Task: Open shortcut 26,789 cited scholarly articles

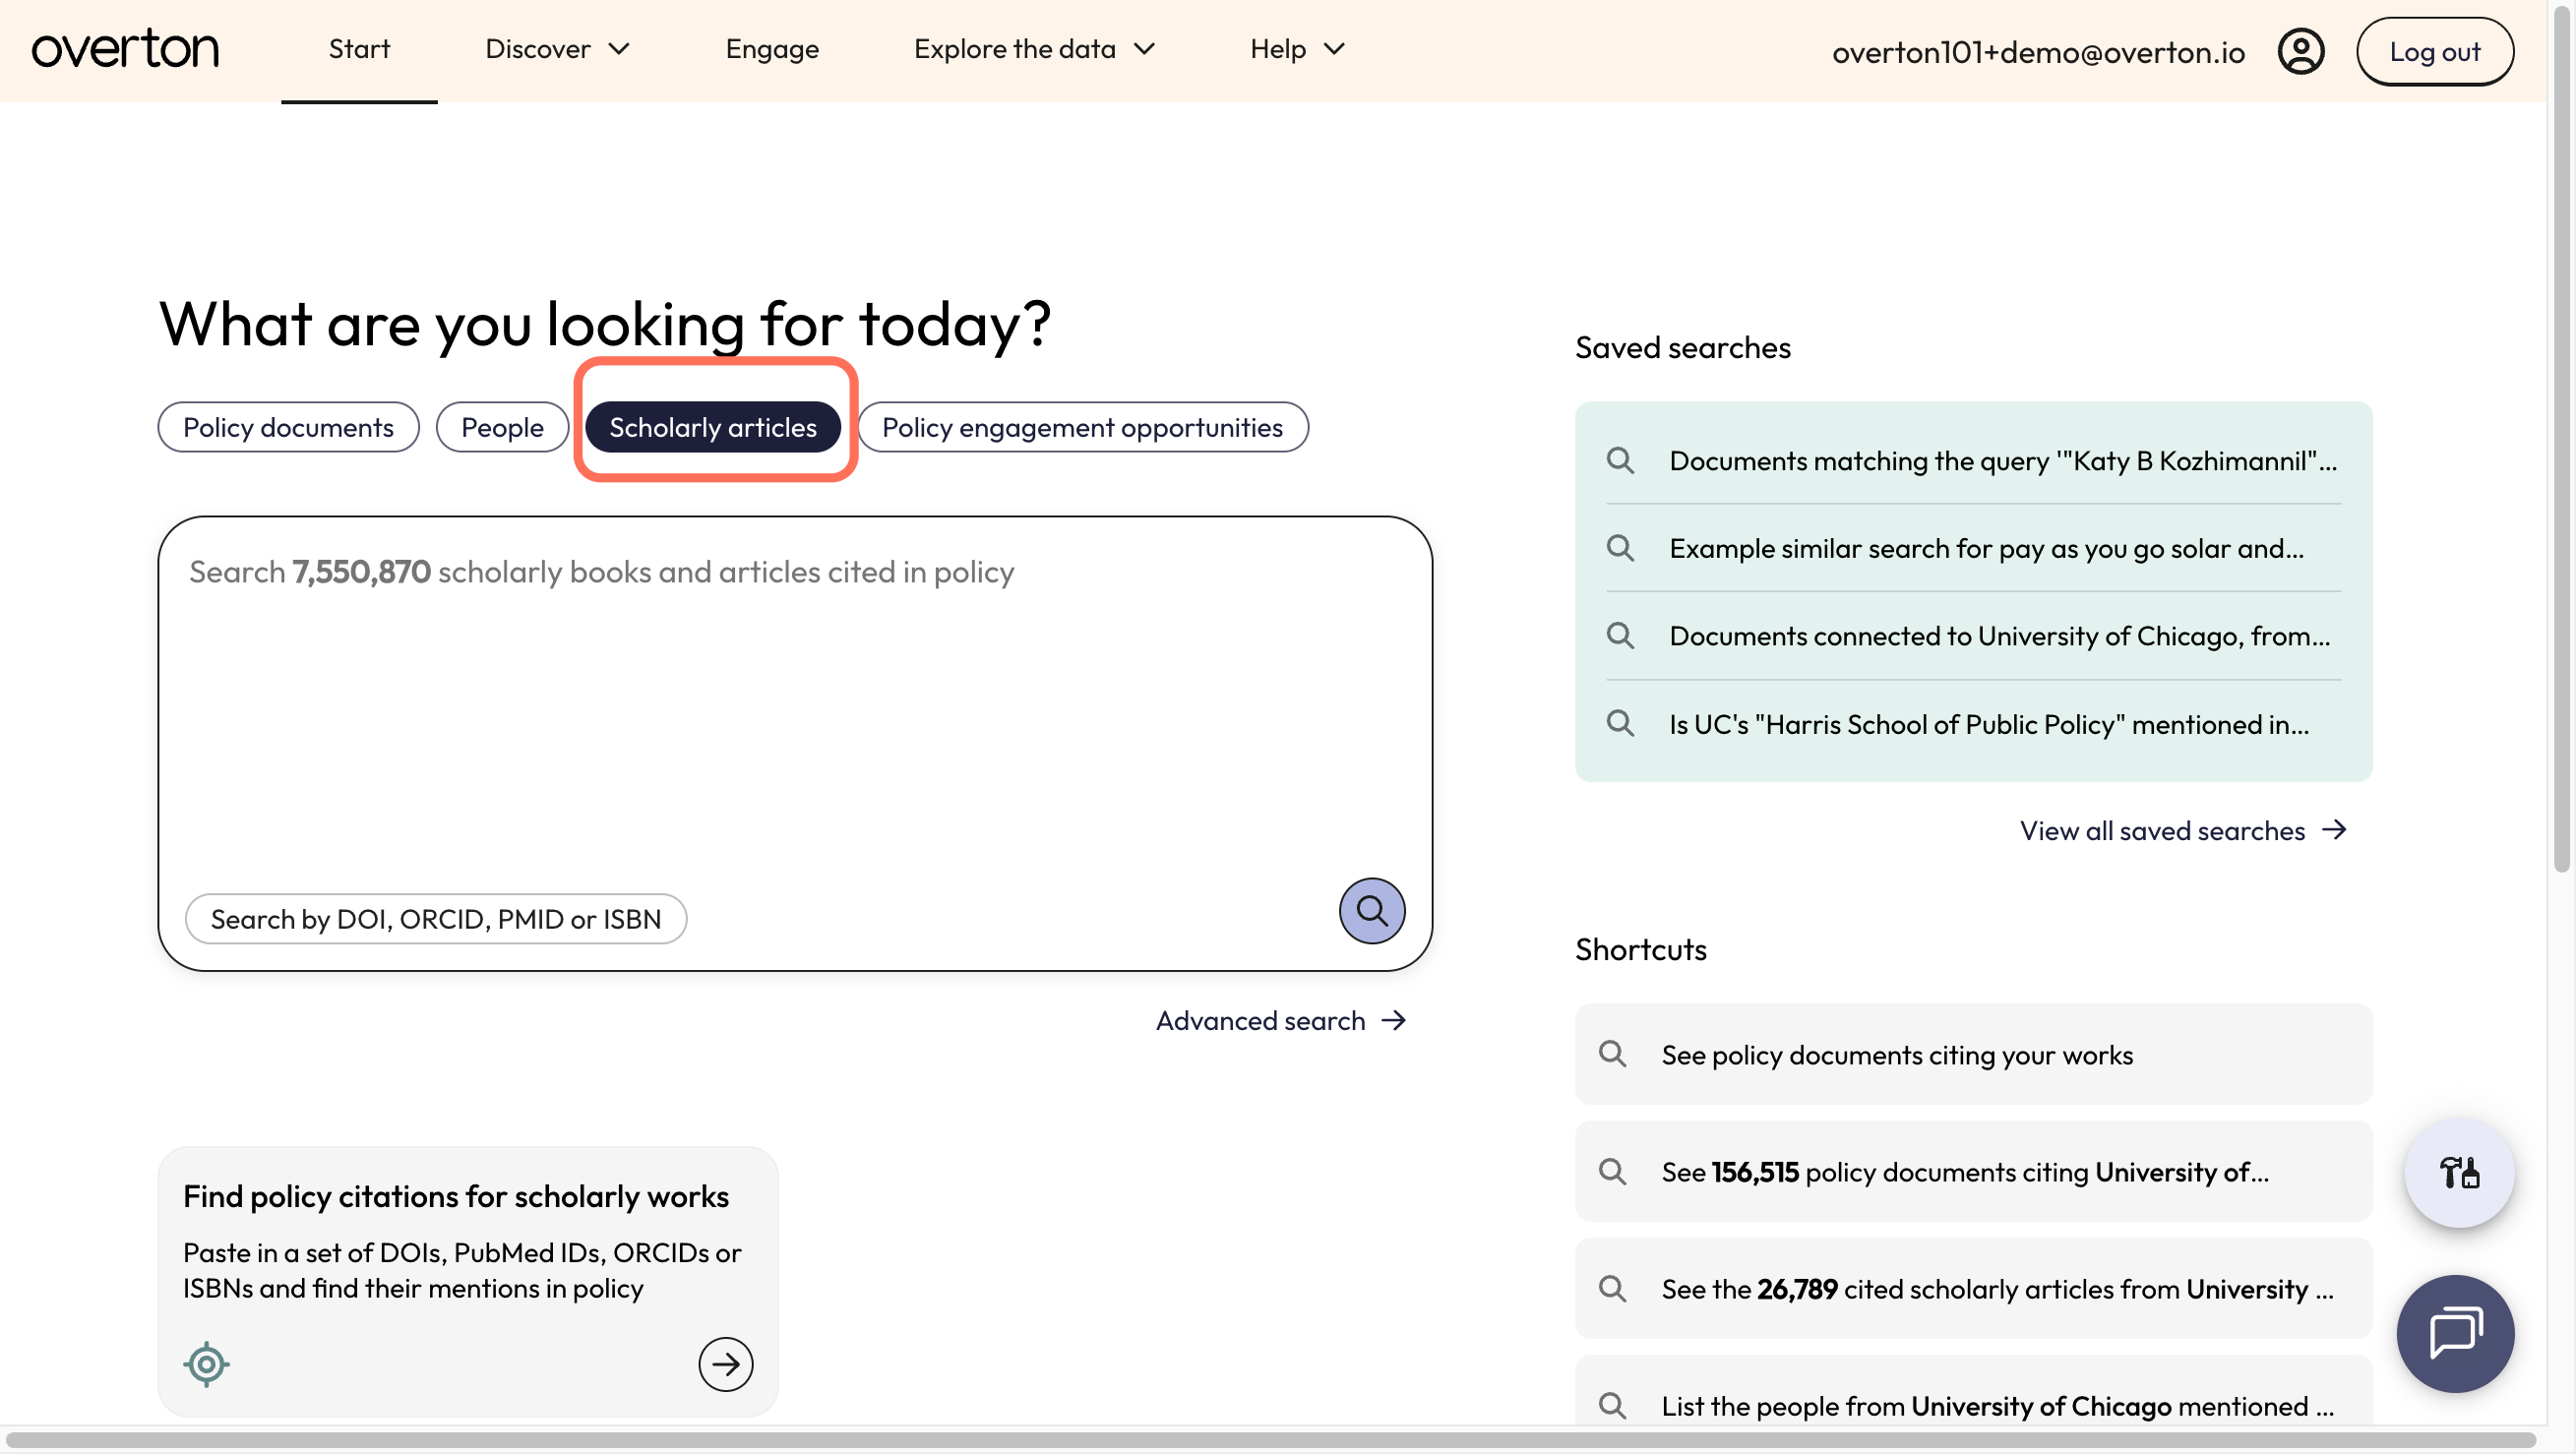Action: click(x=1973, y=1288)
